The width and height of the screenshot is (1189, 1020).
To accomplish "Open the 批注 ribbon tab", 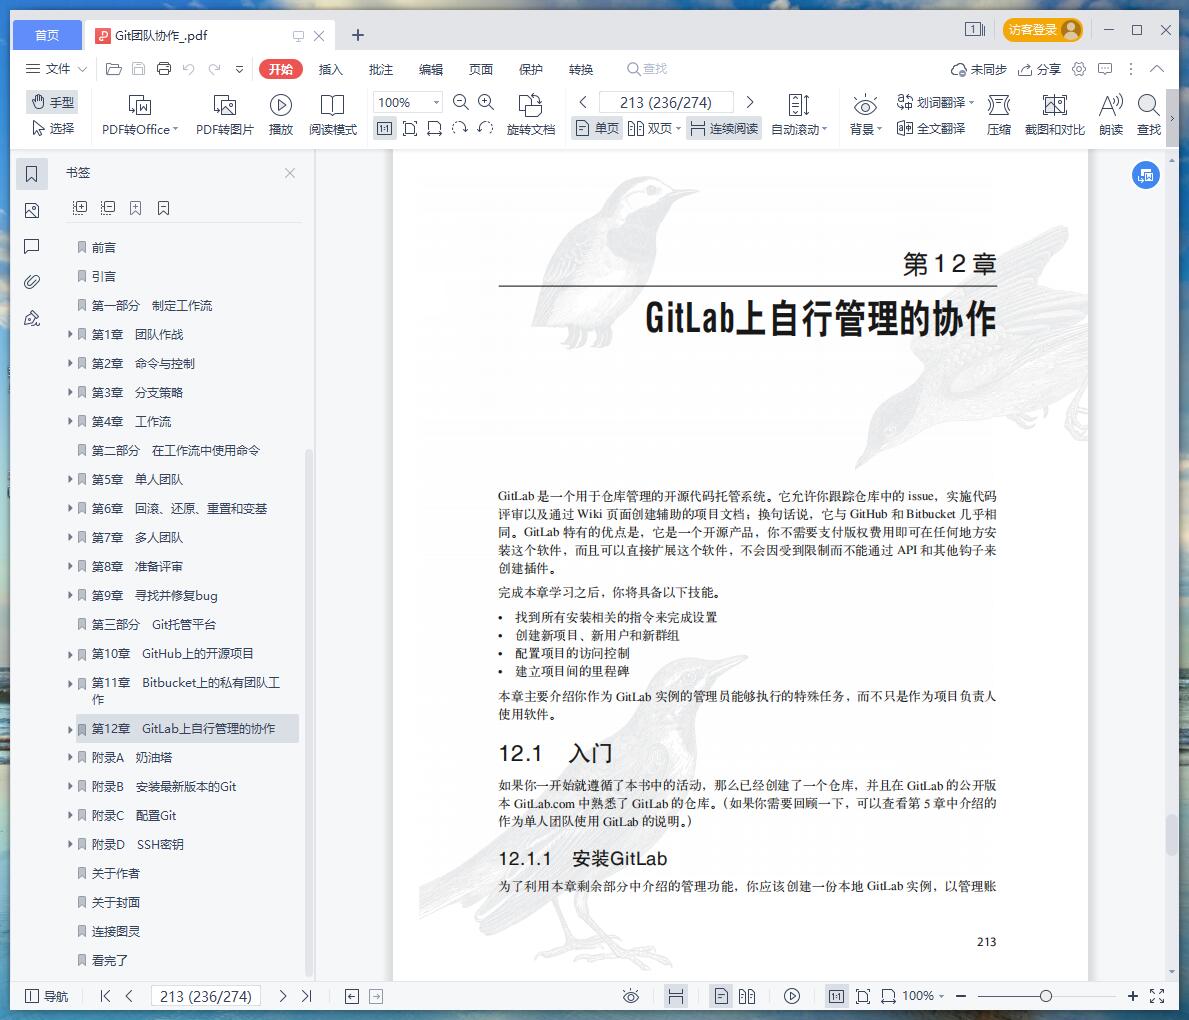I will (x=381, y=70).
